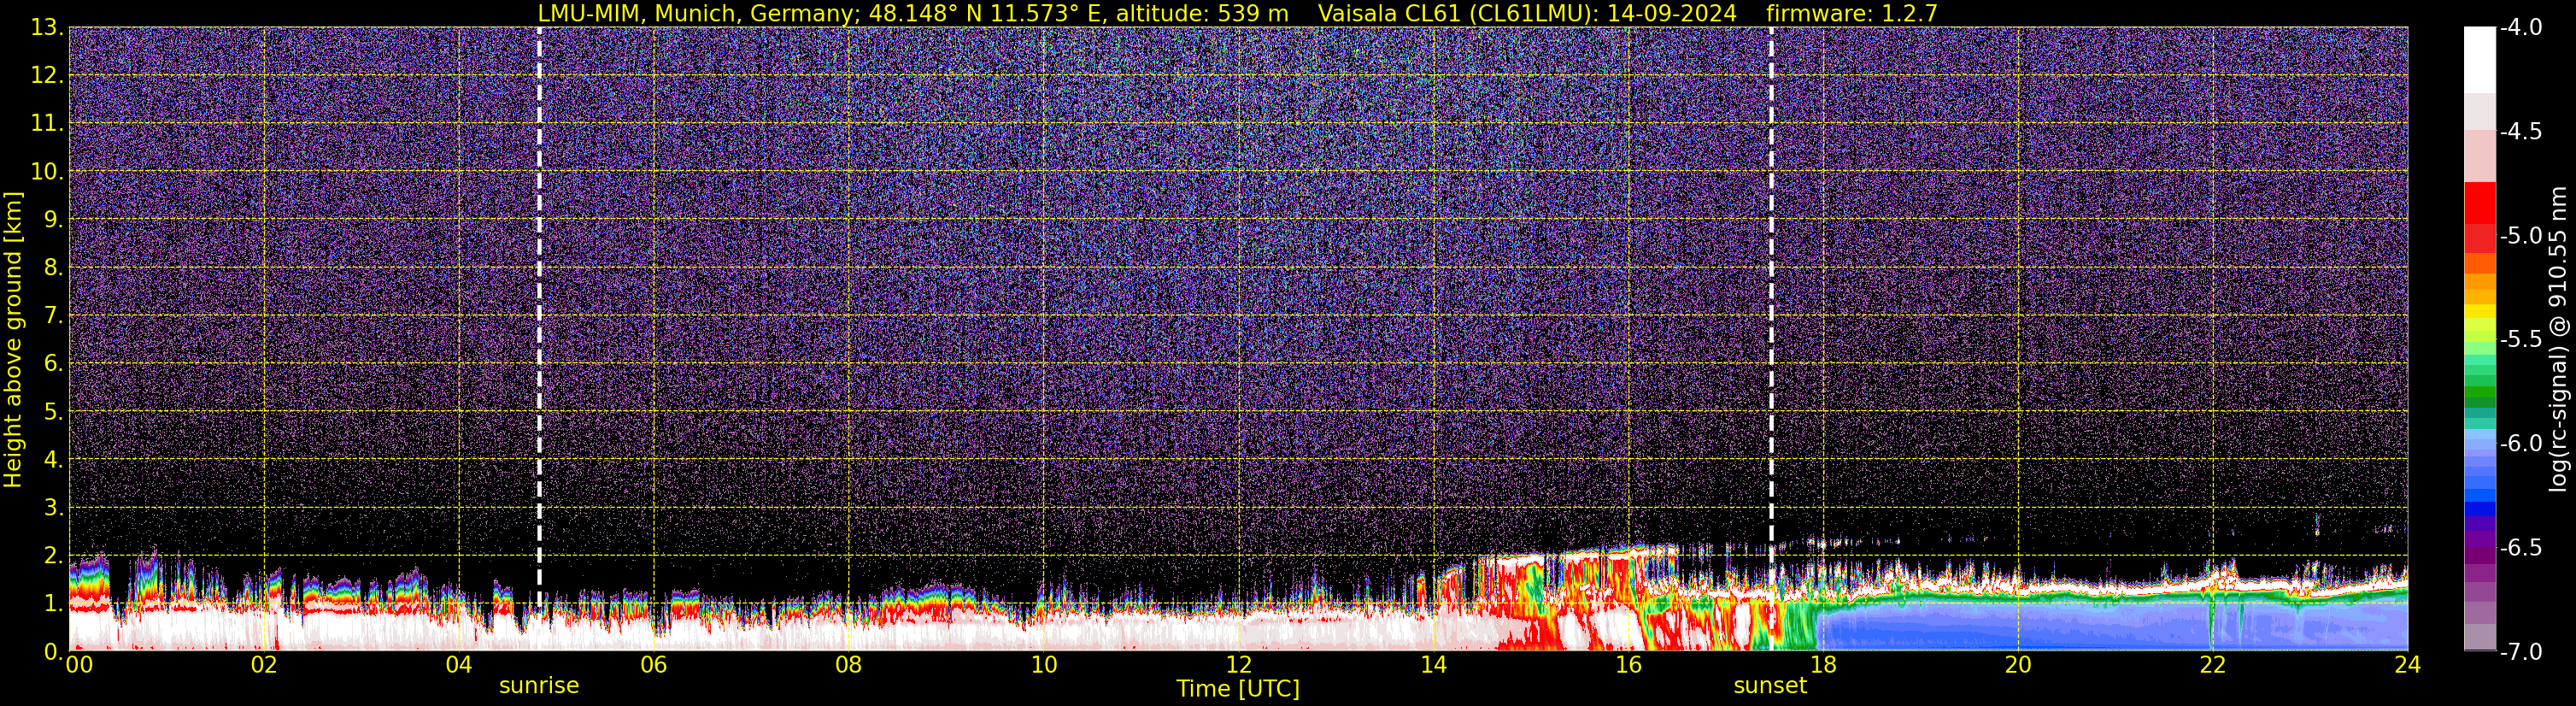Viewport: 2576px width, 706px height.
Task: Click the '-5.0' colorbar tick label
Action: pyautogui.click(x=2521, y=235)
